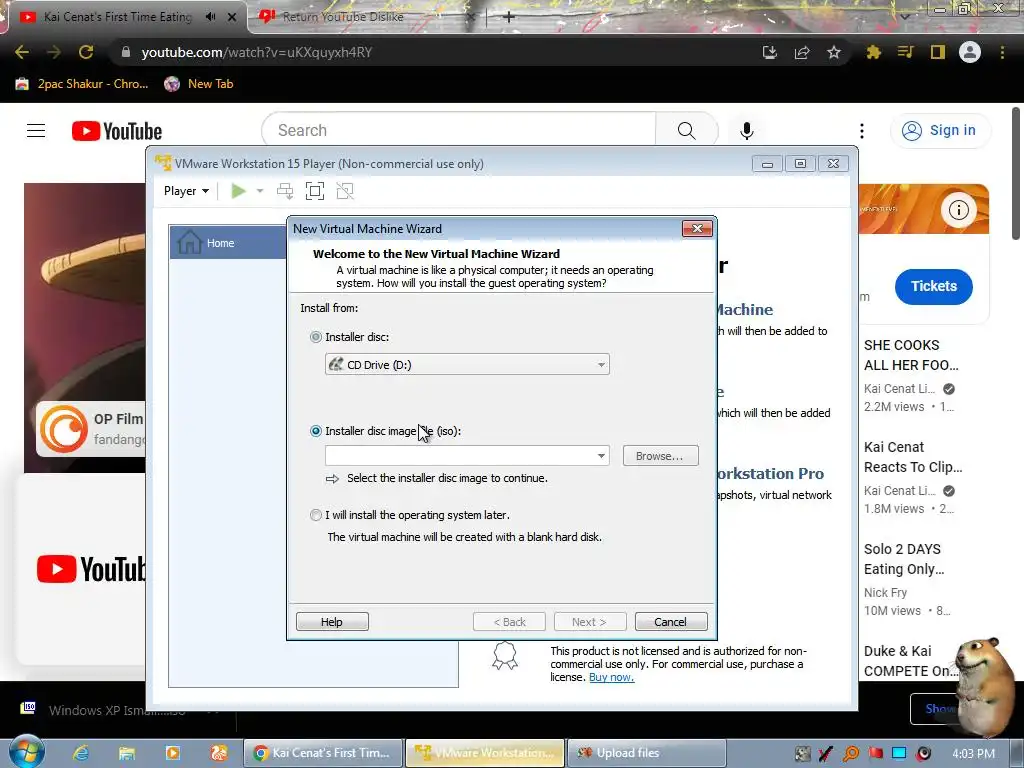Go back with browser back arrow
The width and height of the screenshot is (1024, 768).
(x=22, y=52)
